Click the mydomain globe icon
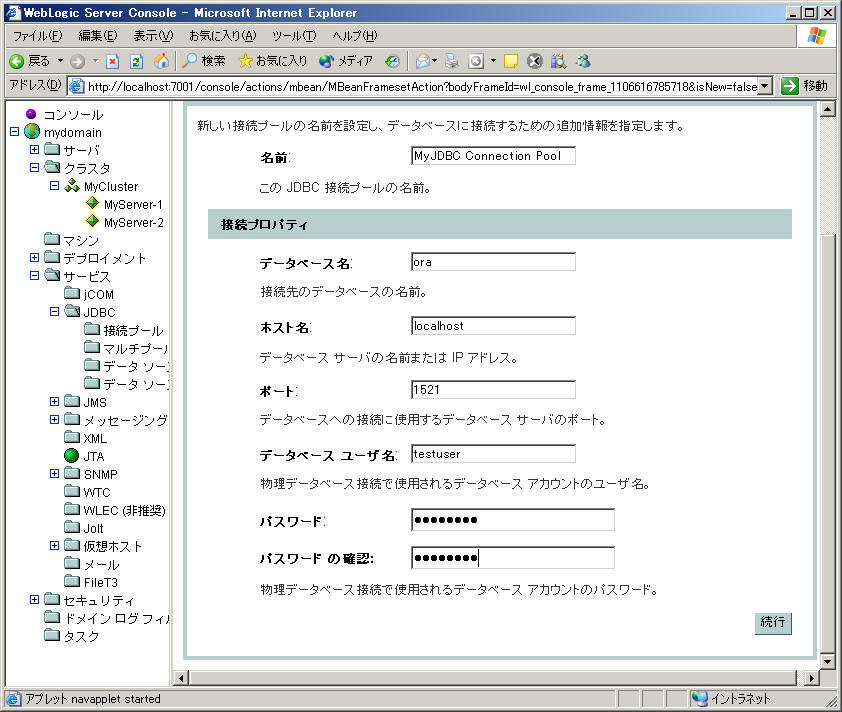 pyautogui.click(x=32, y=132)
